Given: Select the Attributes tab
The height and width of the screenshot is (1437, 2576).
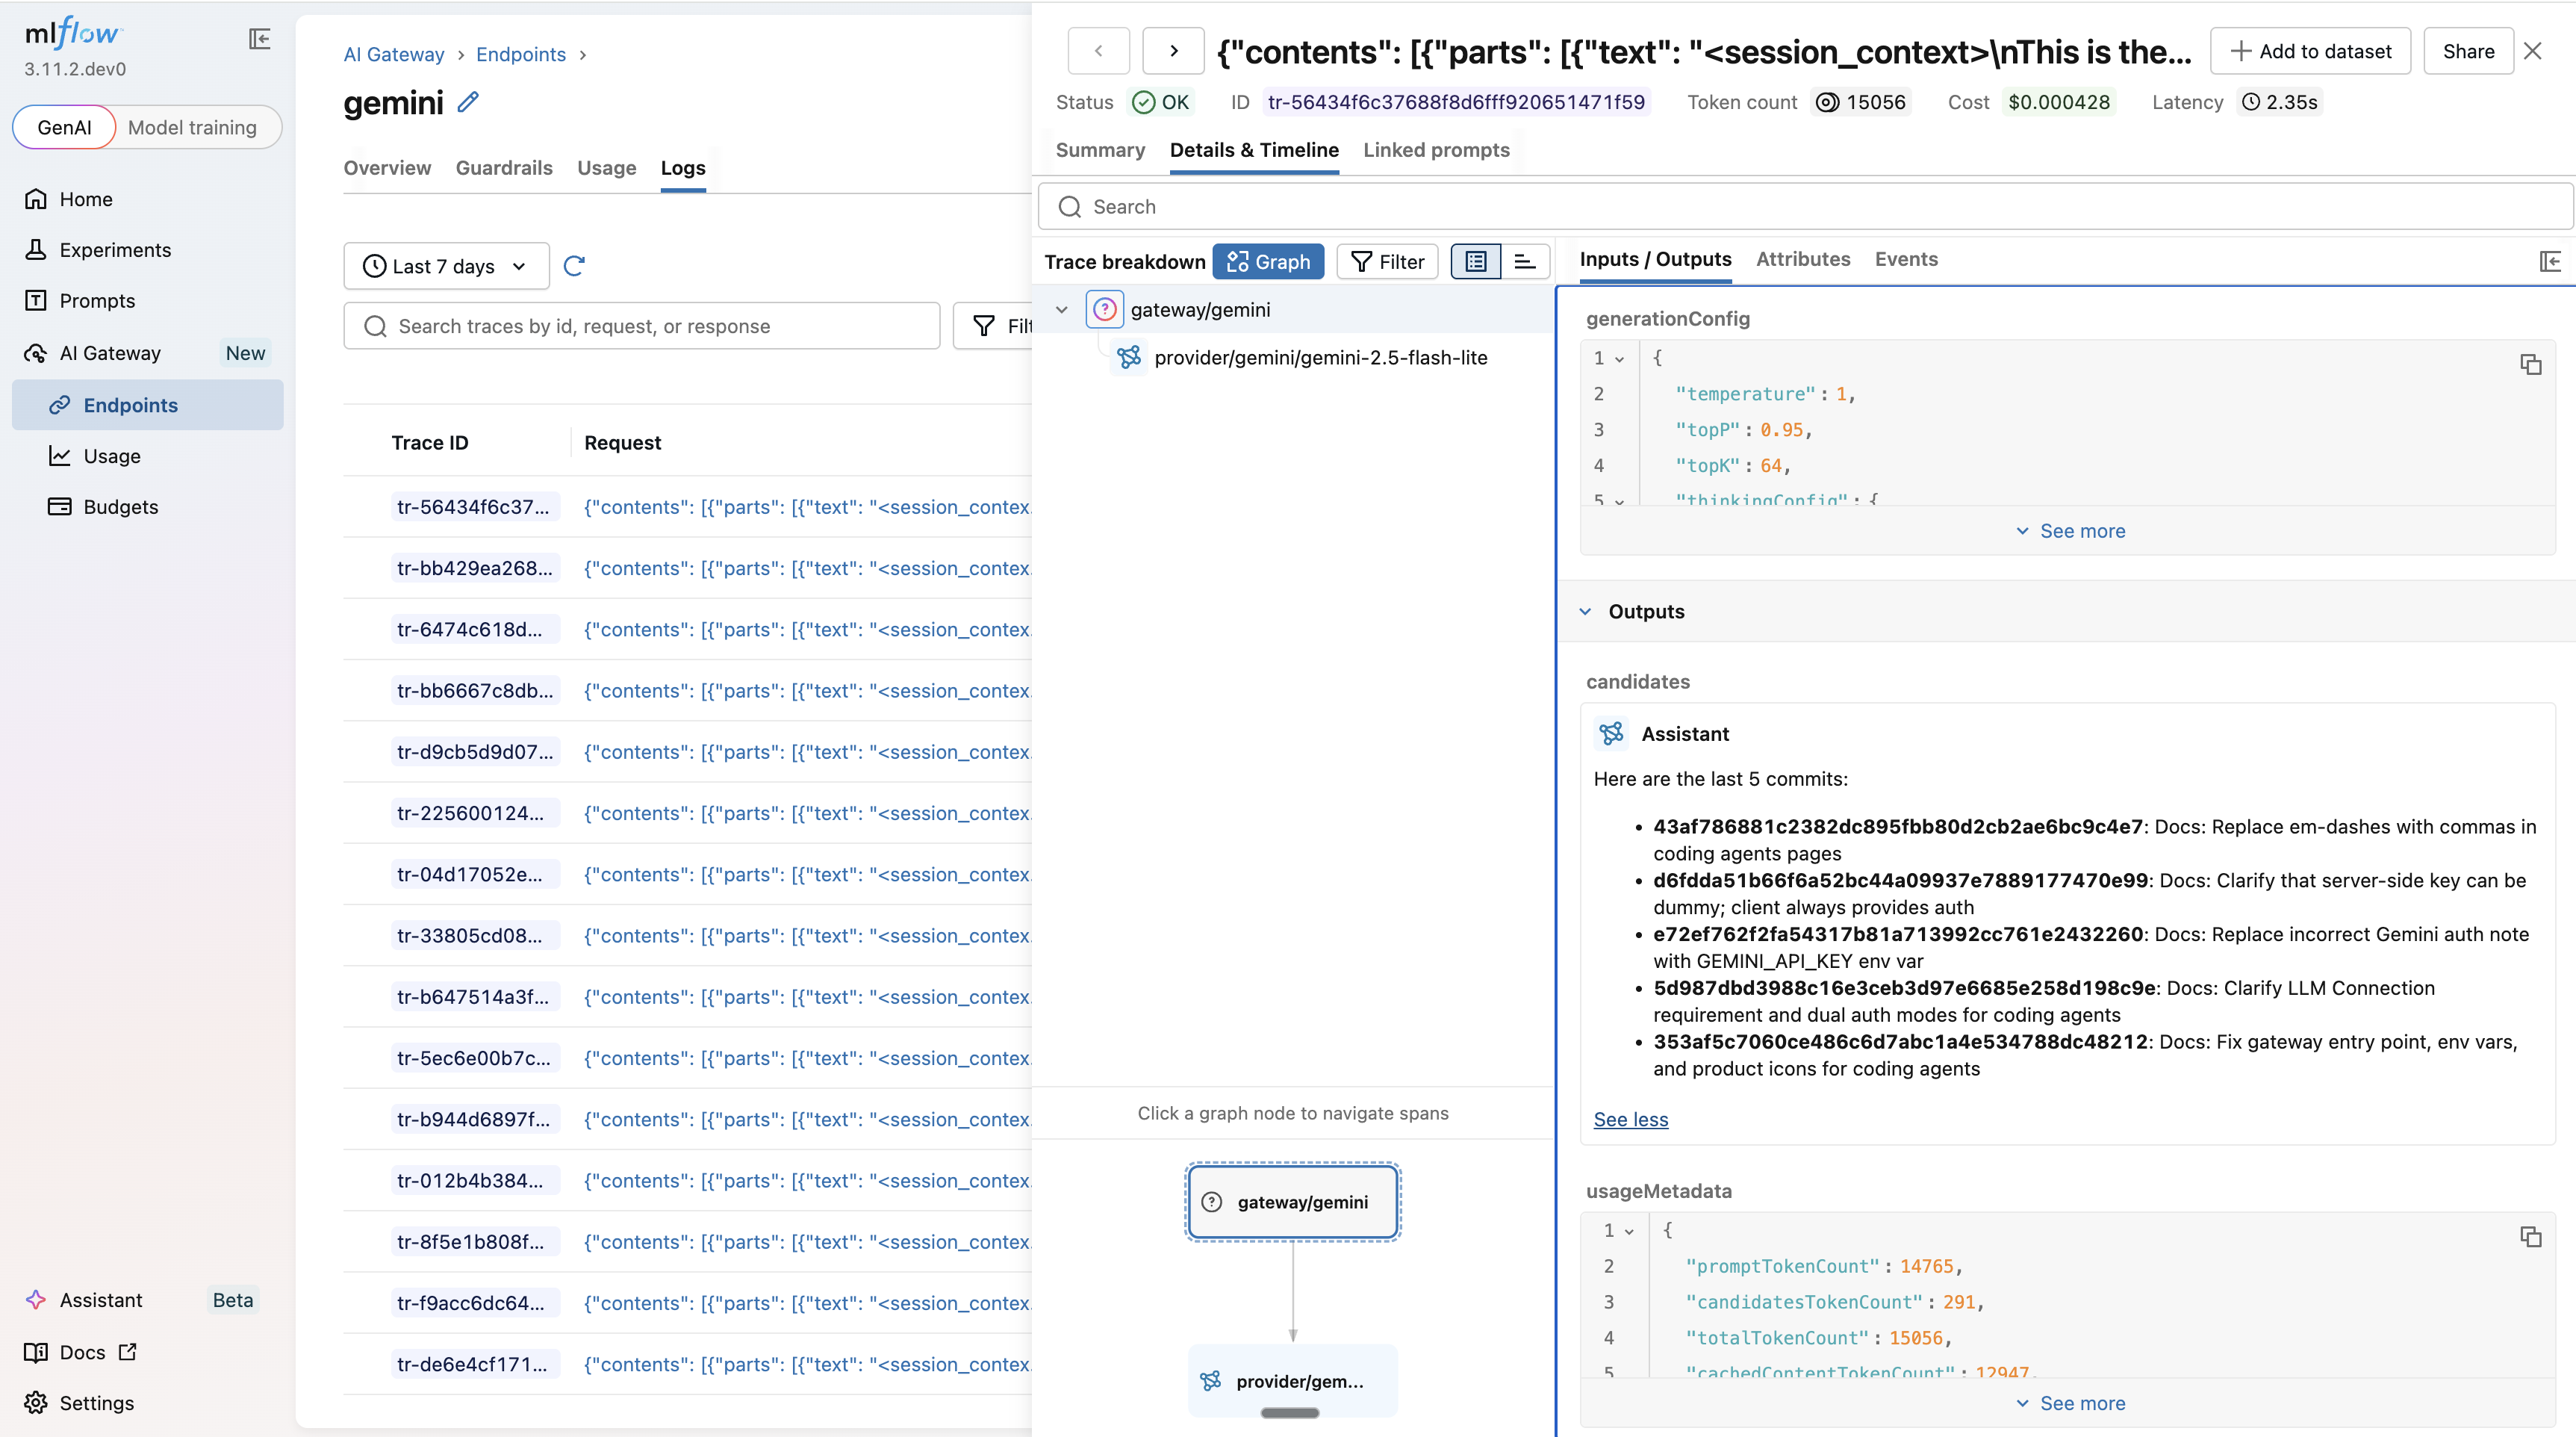Looking at the screenshot, I should pos(1803,259).
